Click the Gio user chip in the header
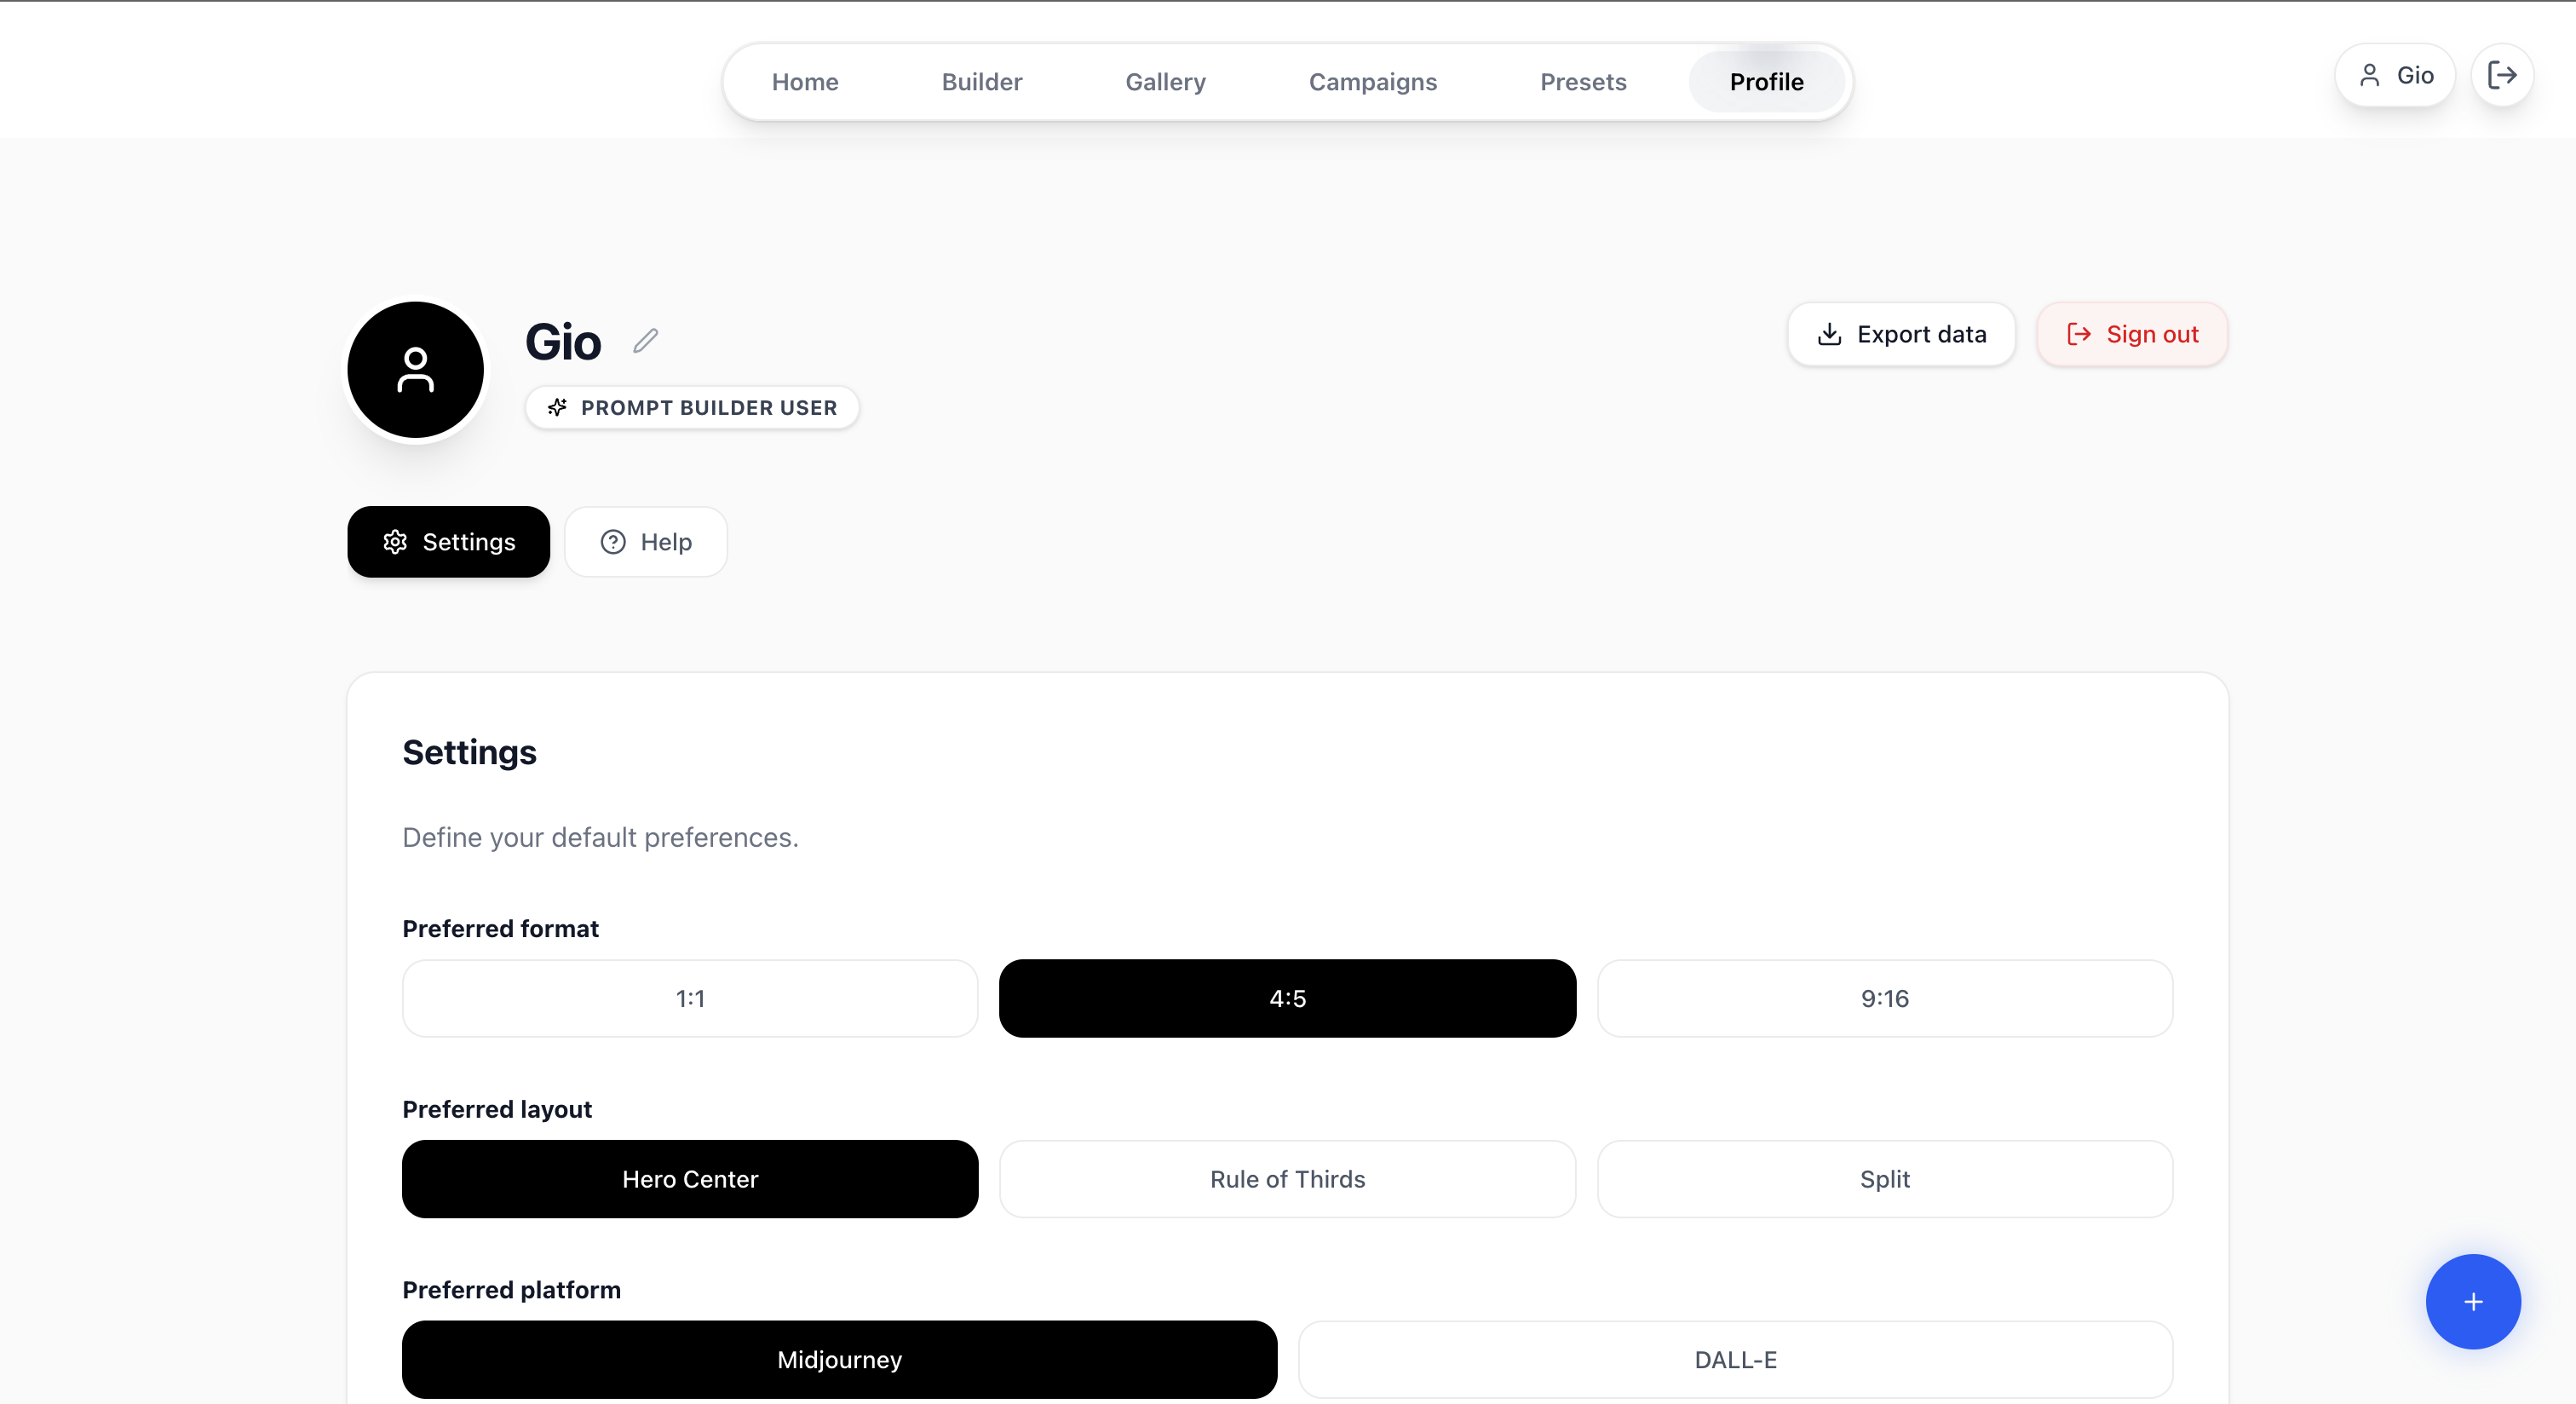Image resolution: width=2576 pixels, height=1404 pixels. [x=2394, y=75]
